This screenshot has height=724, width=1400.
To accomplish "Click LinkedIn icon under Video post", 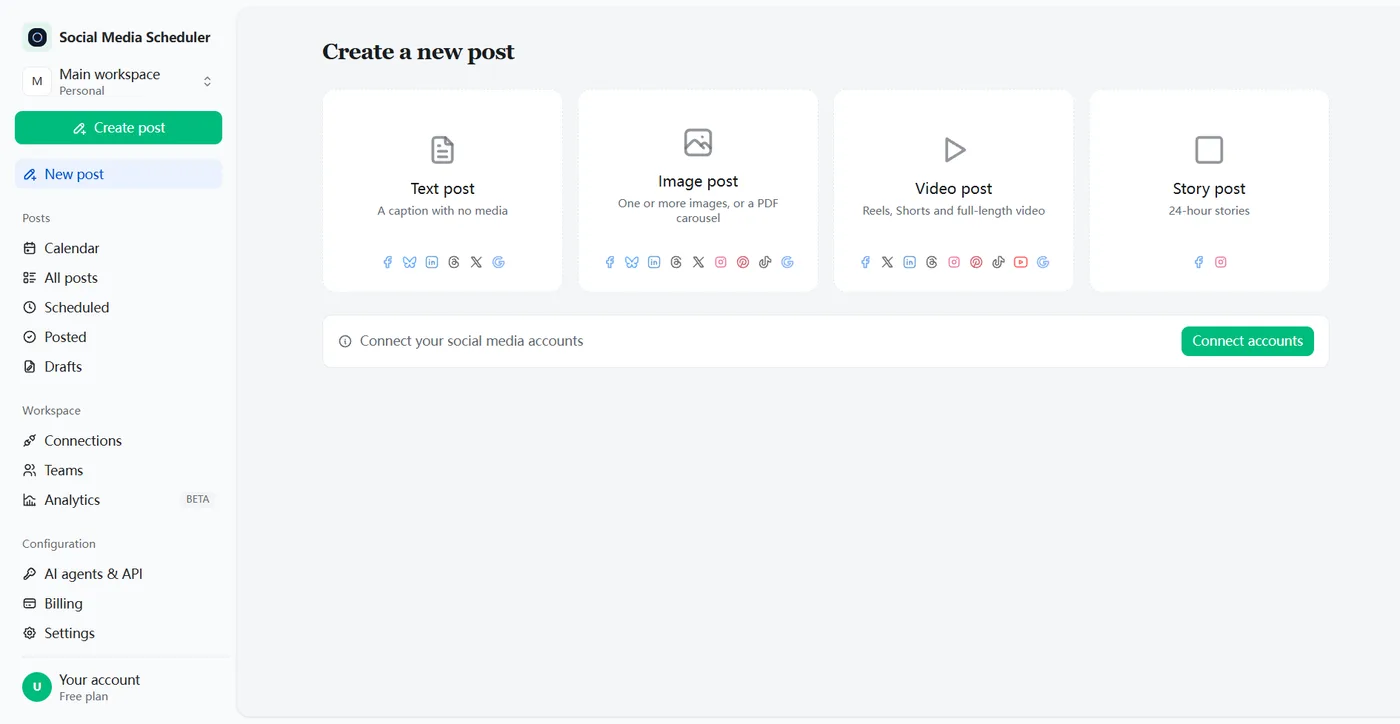I will tap(909, 262).
